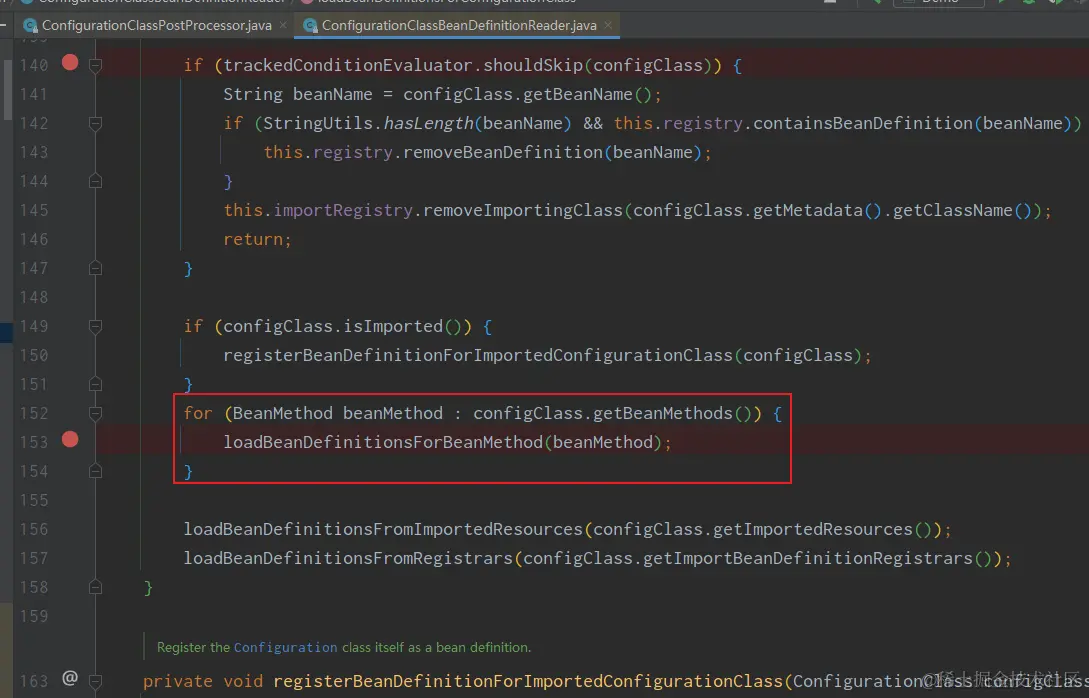
Task: Click trackedConditionEvaluator on line 140
Action: [348, 65]
